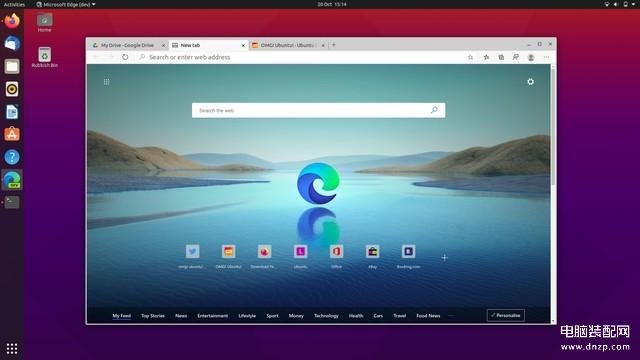Open the Firefox Download quick link tile
Viewport: 640px width, 360px height.
pos(264,251)
